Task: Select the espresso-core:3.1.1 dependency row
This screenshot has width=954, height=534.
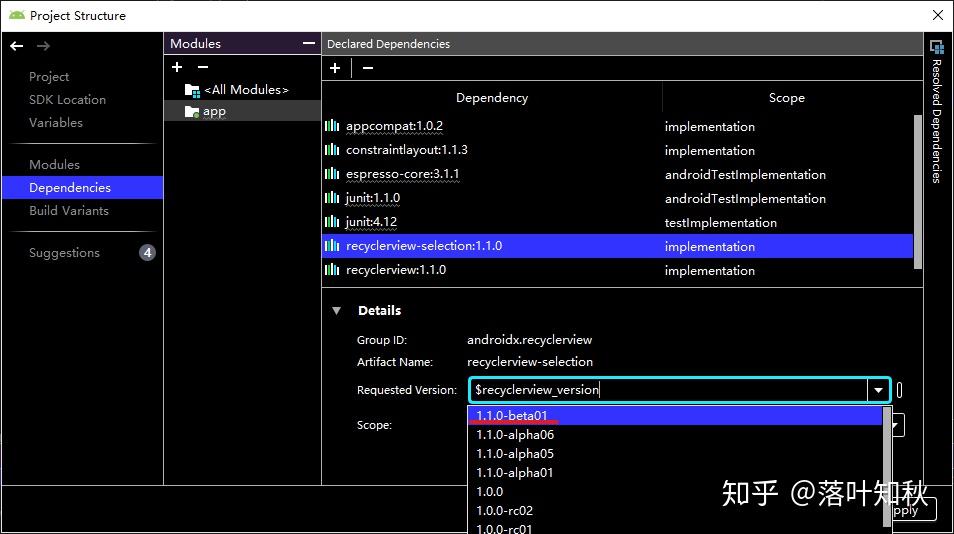Action: coord(617,174)
